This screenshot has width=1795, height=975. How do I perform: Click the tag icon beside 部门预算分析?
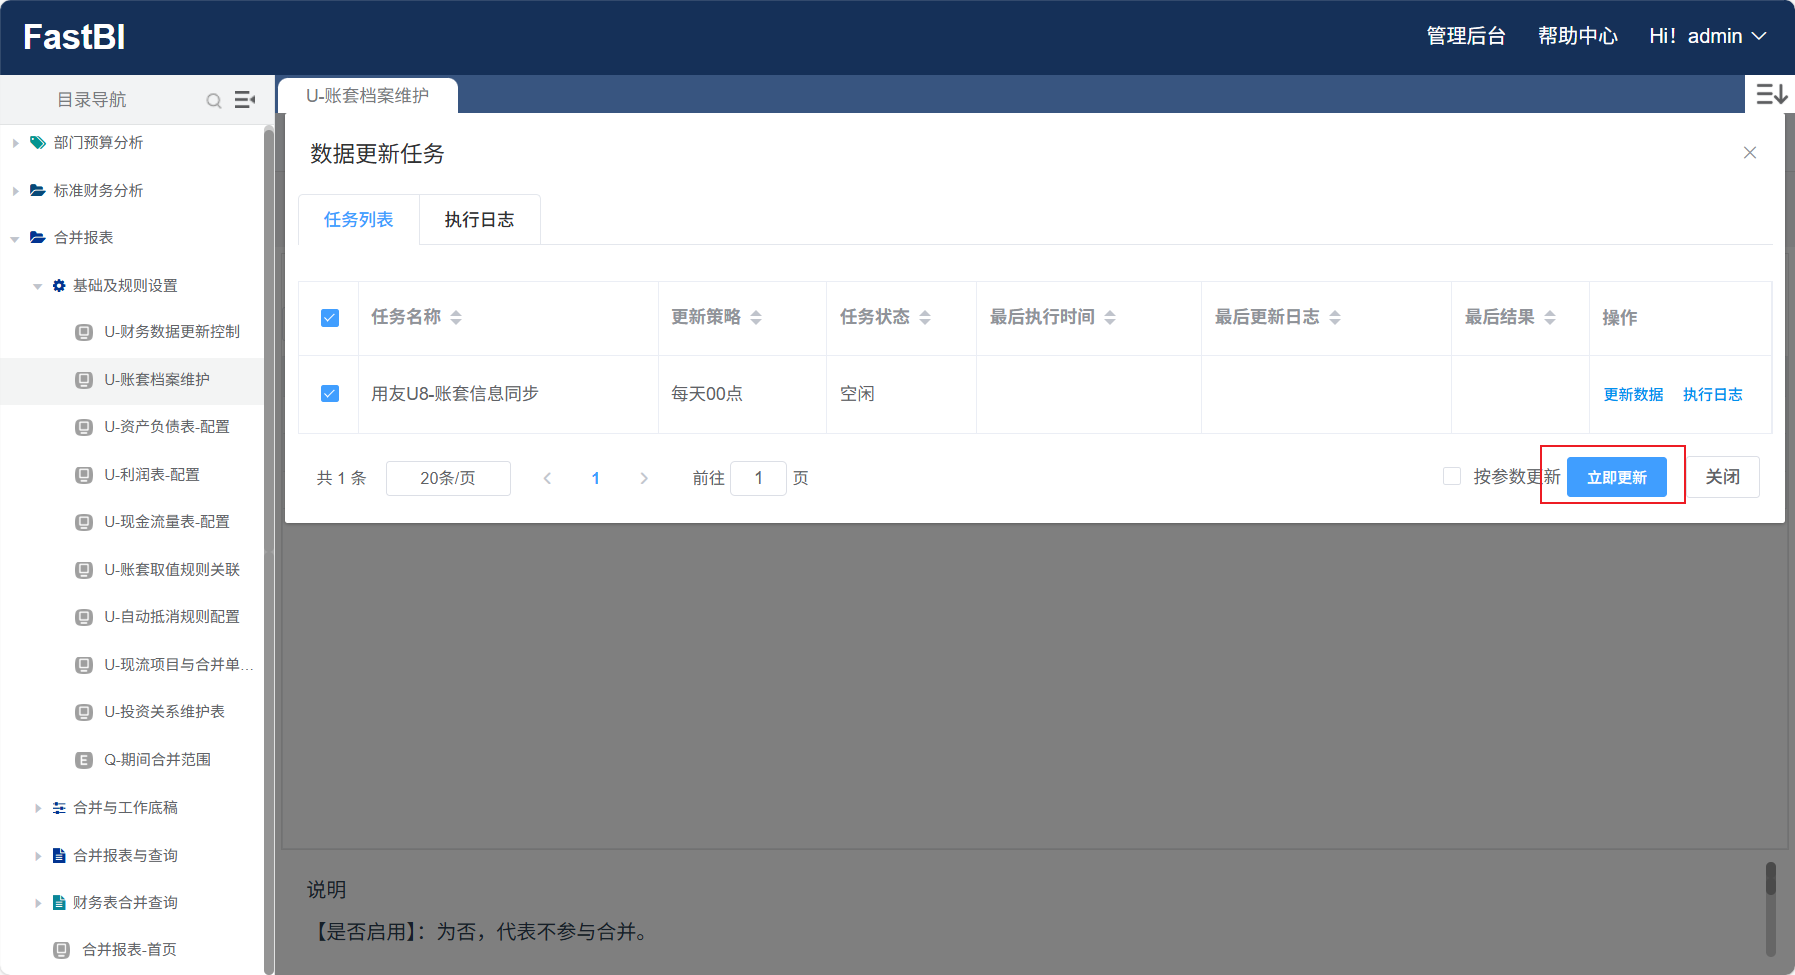[36, 142]
